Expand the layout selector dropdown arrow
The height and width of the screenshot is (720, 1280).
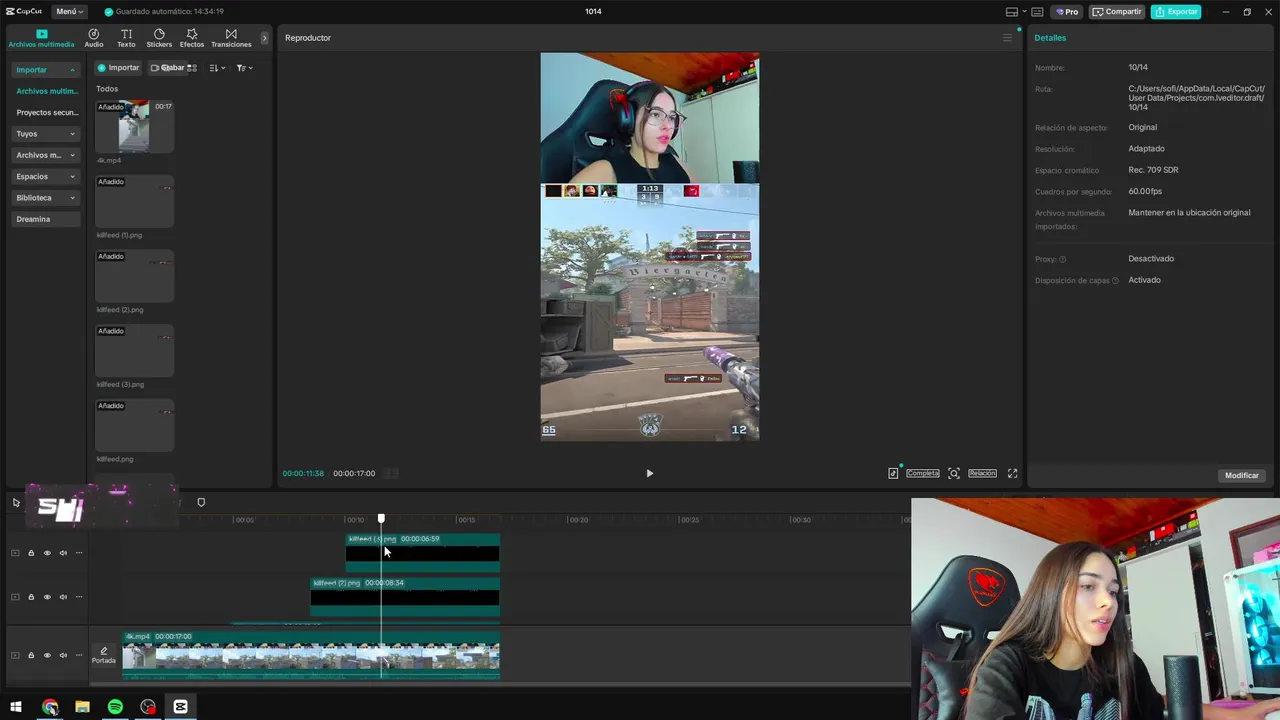point(1024,12)
